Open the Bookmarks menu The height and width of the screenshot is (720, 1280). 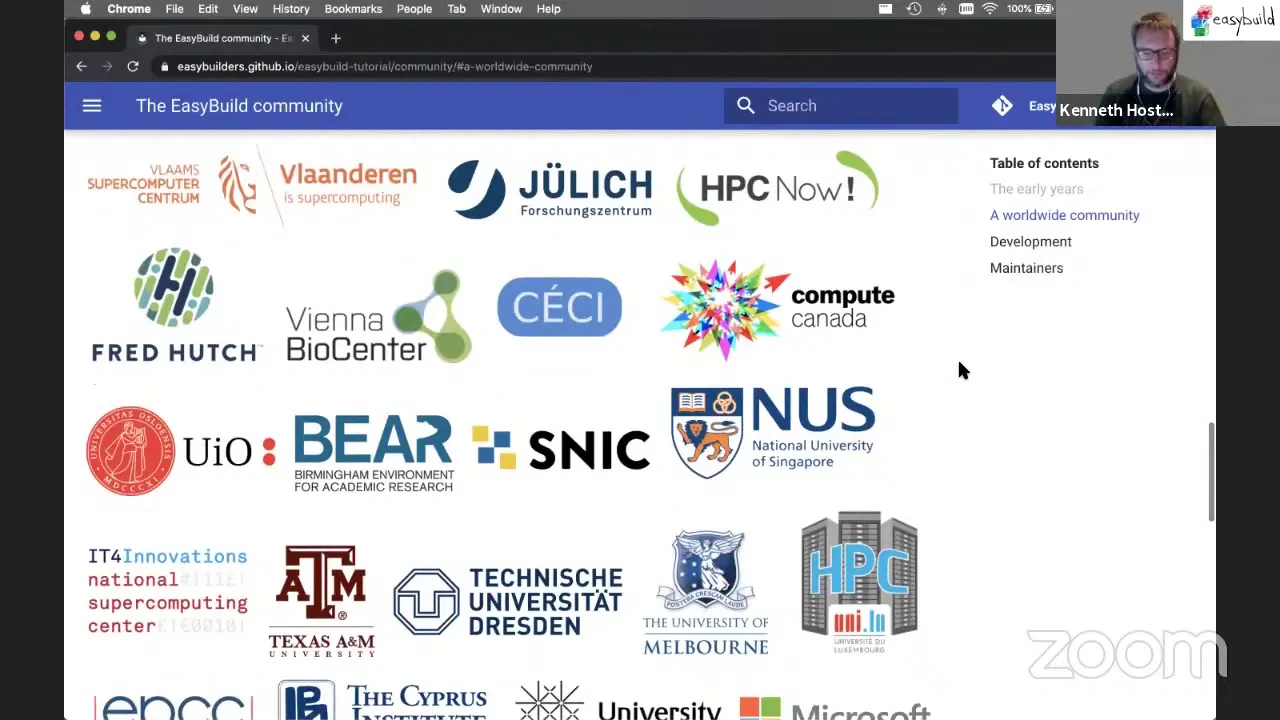[x=353, y=9]
